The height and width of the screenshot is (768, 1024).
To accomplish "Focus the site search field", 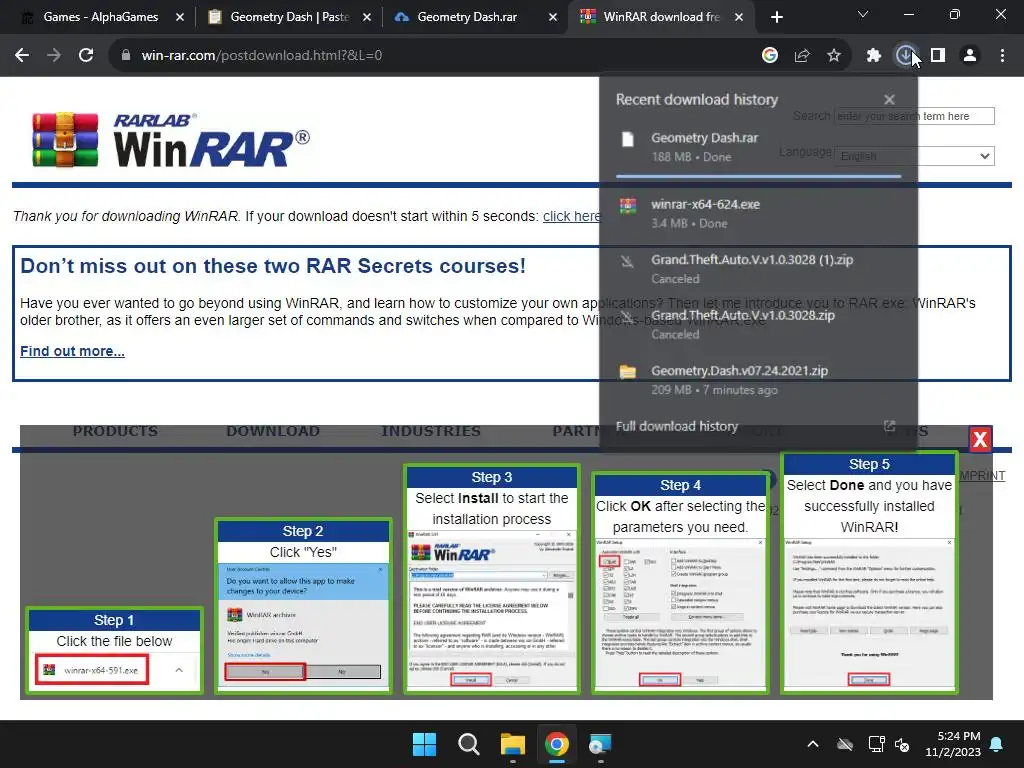I will tap(914, 116).
